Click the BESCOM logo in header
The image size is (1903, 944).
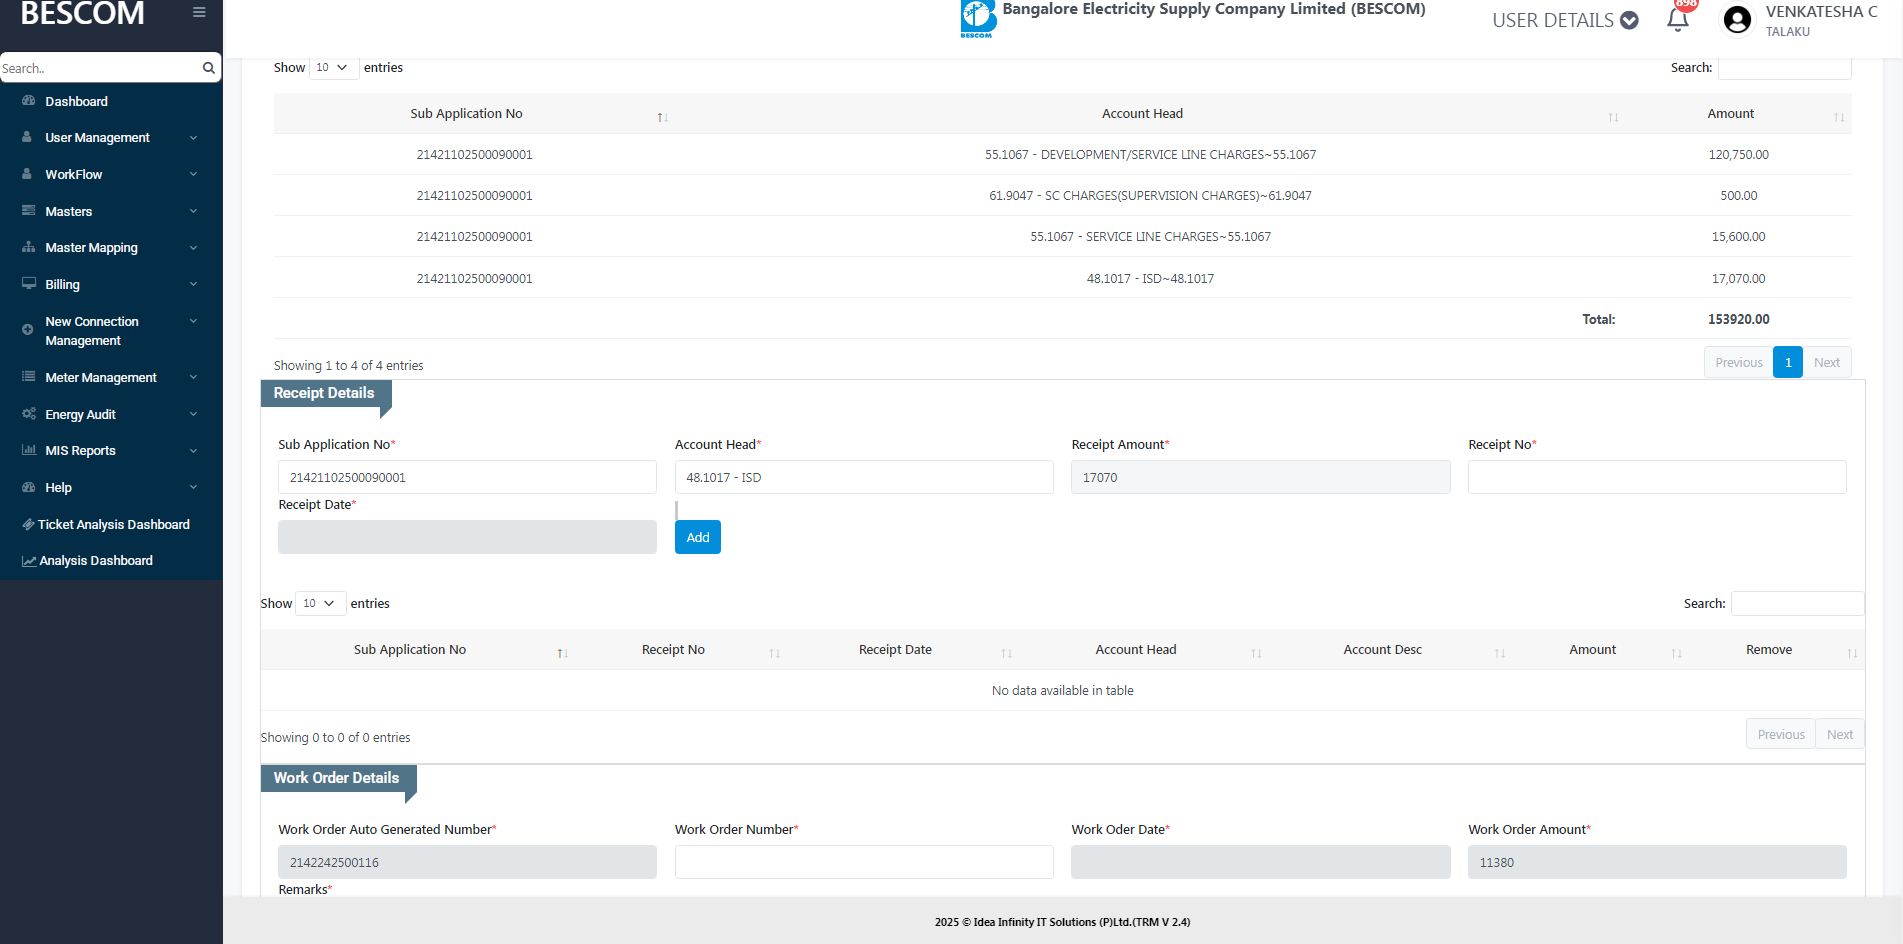pyautogui.click(x=977, y=19)
